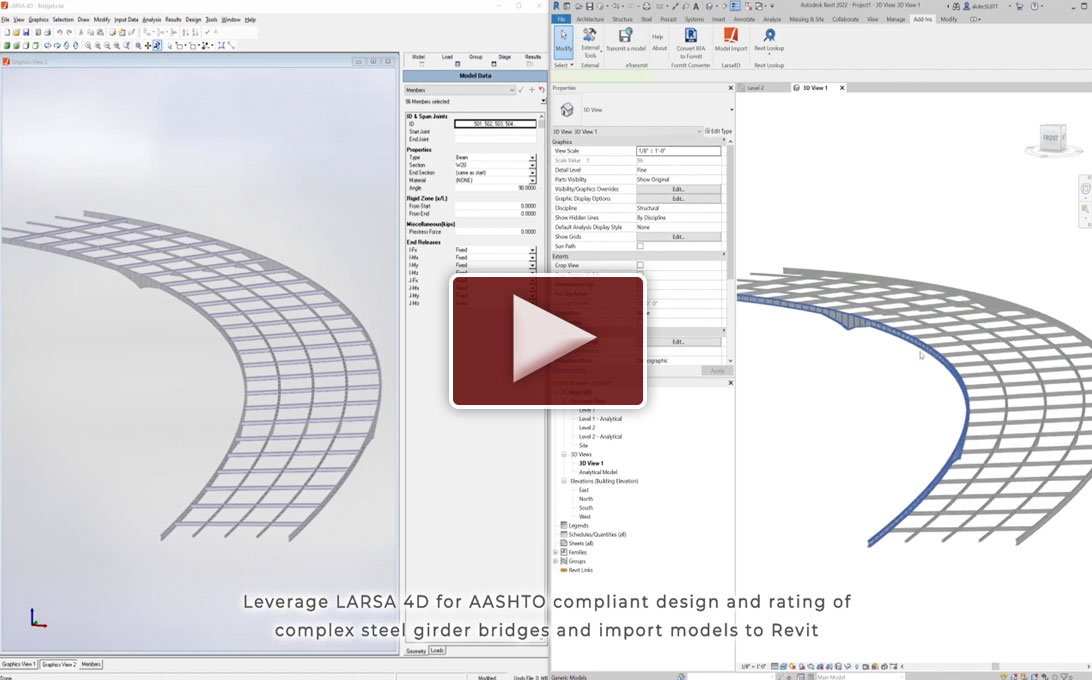Click the plus add icon in Model Data
The width and height of the screenshot is (1092, 680).
531,90
